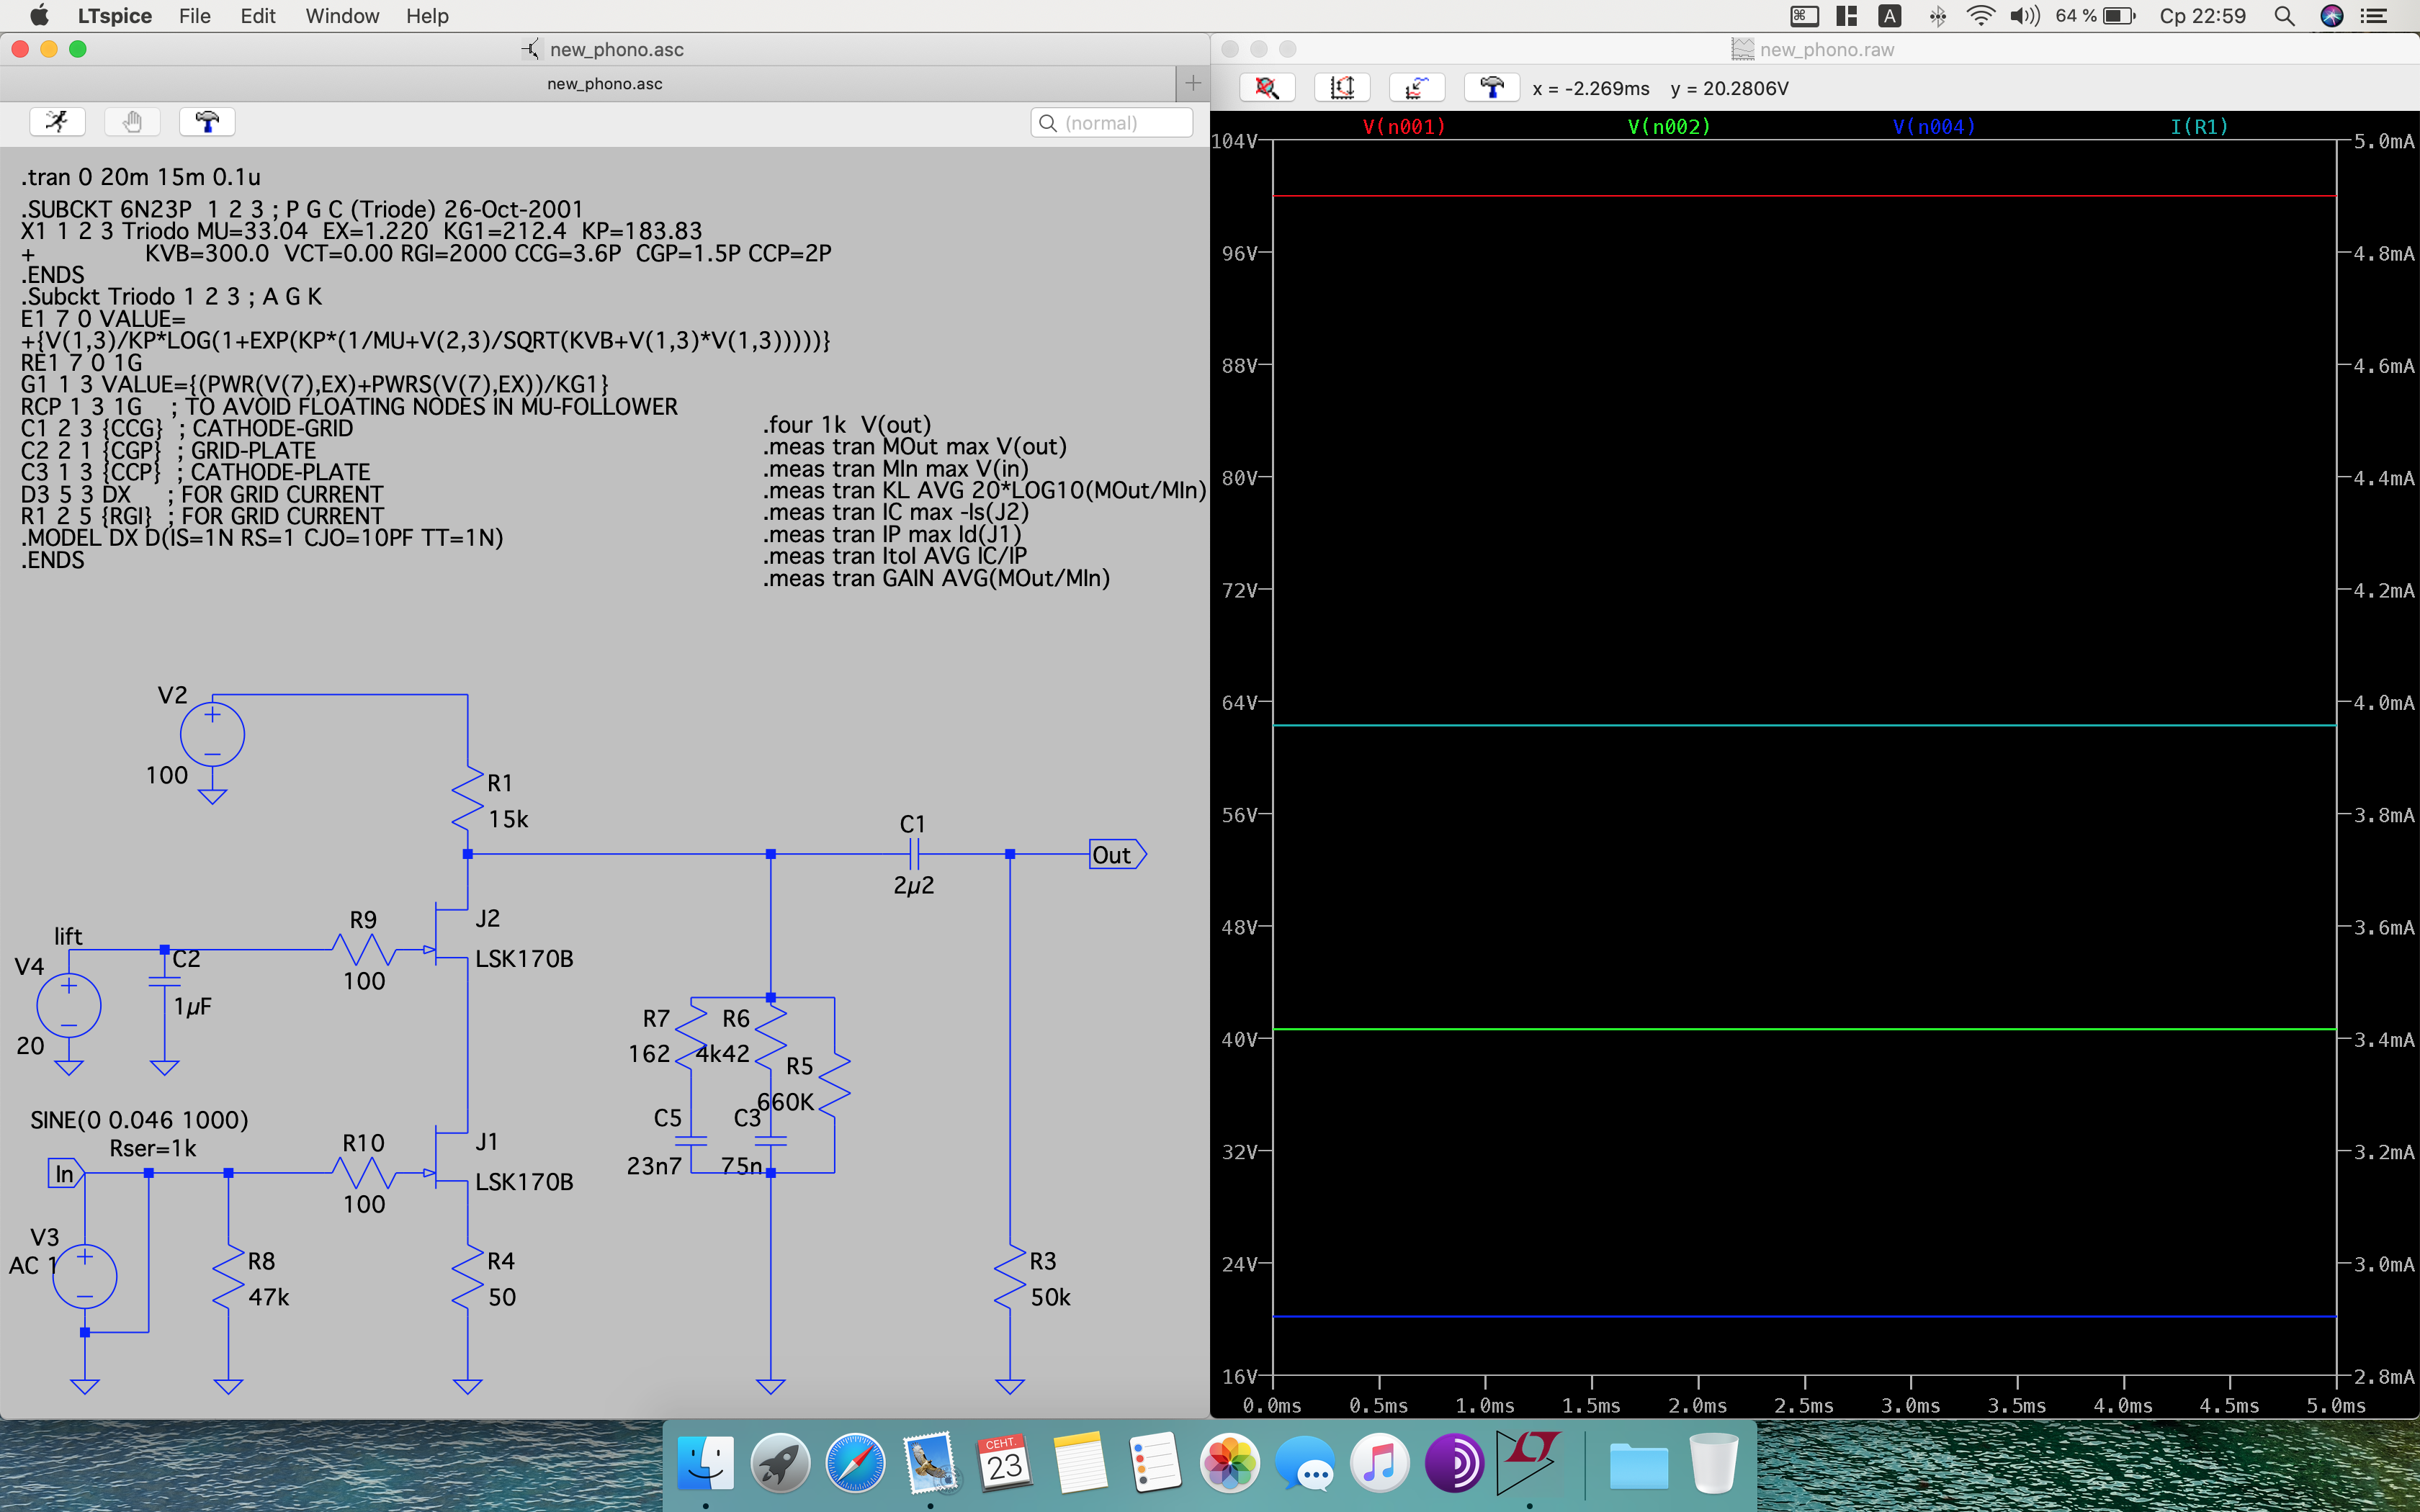The height and width of the screenshot is (1512, 2420).
Task: Add a new tab with plus button
Action: coord(1192,83)
